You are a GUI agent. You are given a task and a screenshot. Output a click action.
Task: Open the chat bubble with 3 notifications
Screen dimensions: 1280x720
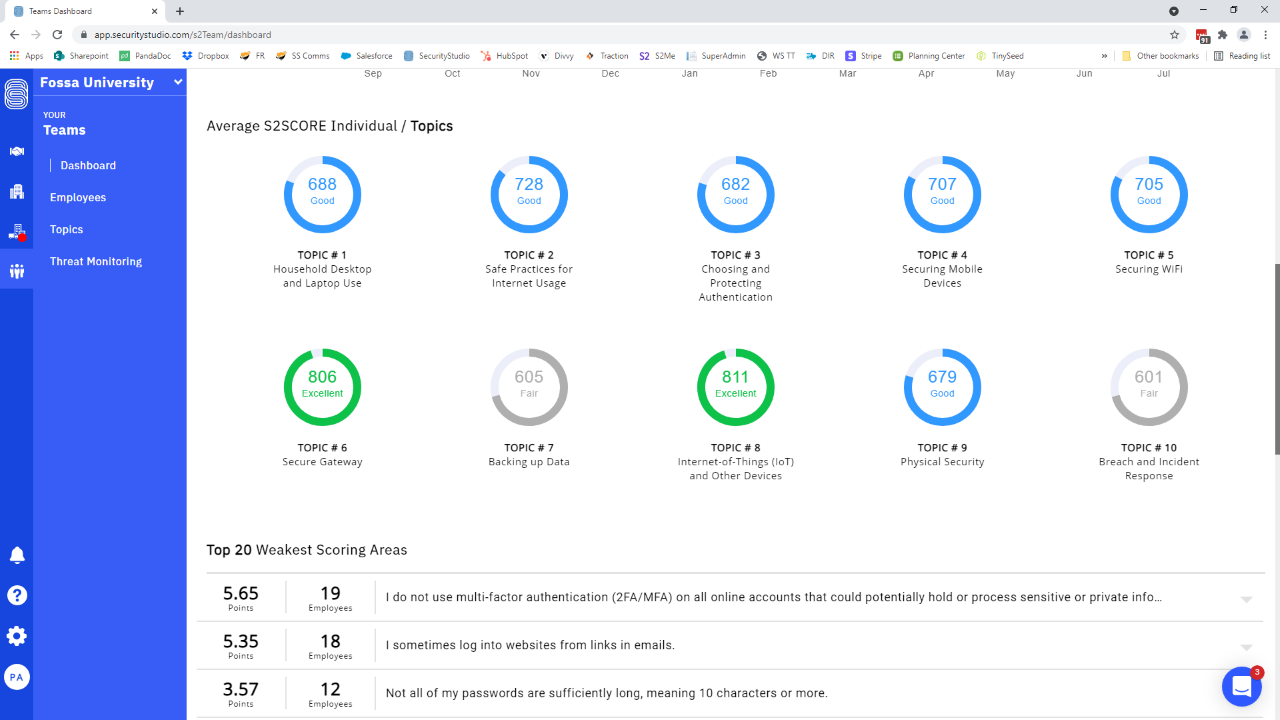1241,686
